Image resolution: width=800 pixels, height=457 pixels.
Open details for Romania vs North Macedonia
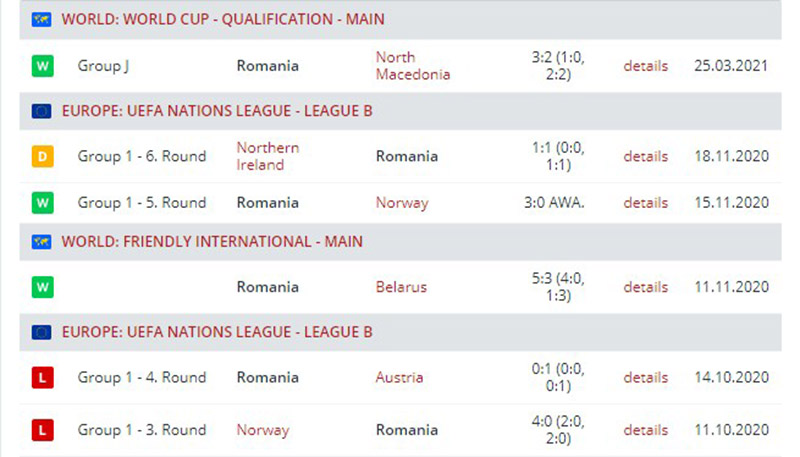(x=645, y=66)
